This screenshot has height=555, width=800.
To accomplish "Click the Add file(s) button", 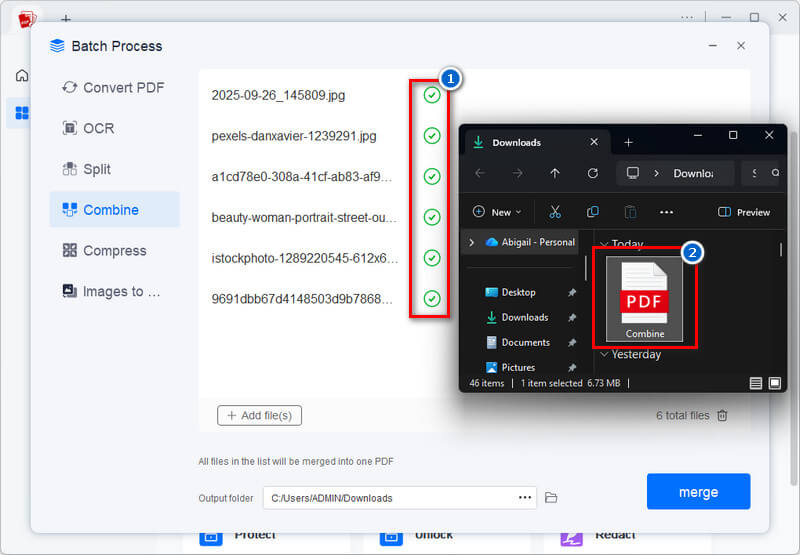I will point(259,415).
